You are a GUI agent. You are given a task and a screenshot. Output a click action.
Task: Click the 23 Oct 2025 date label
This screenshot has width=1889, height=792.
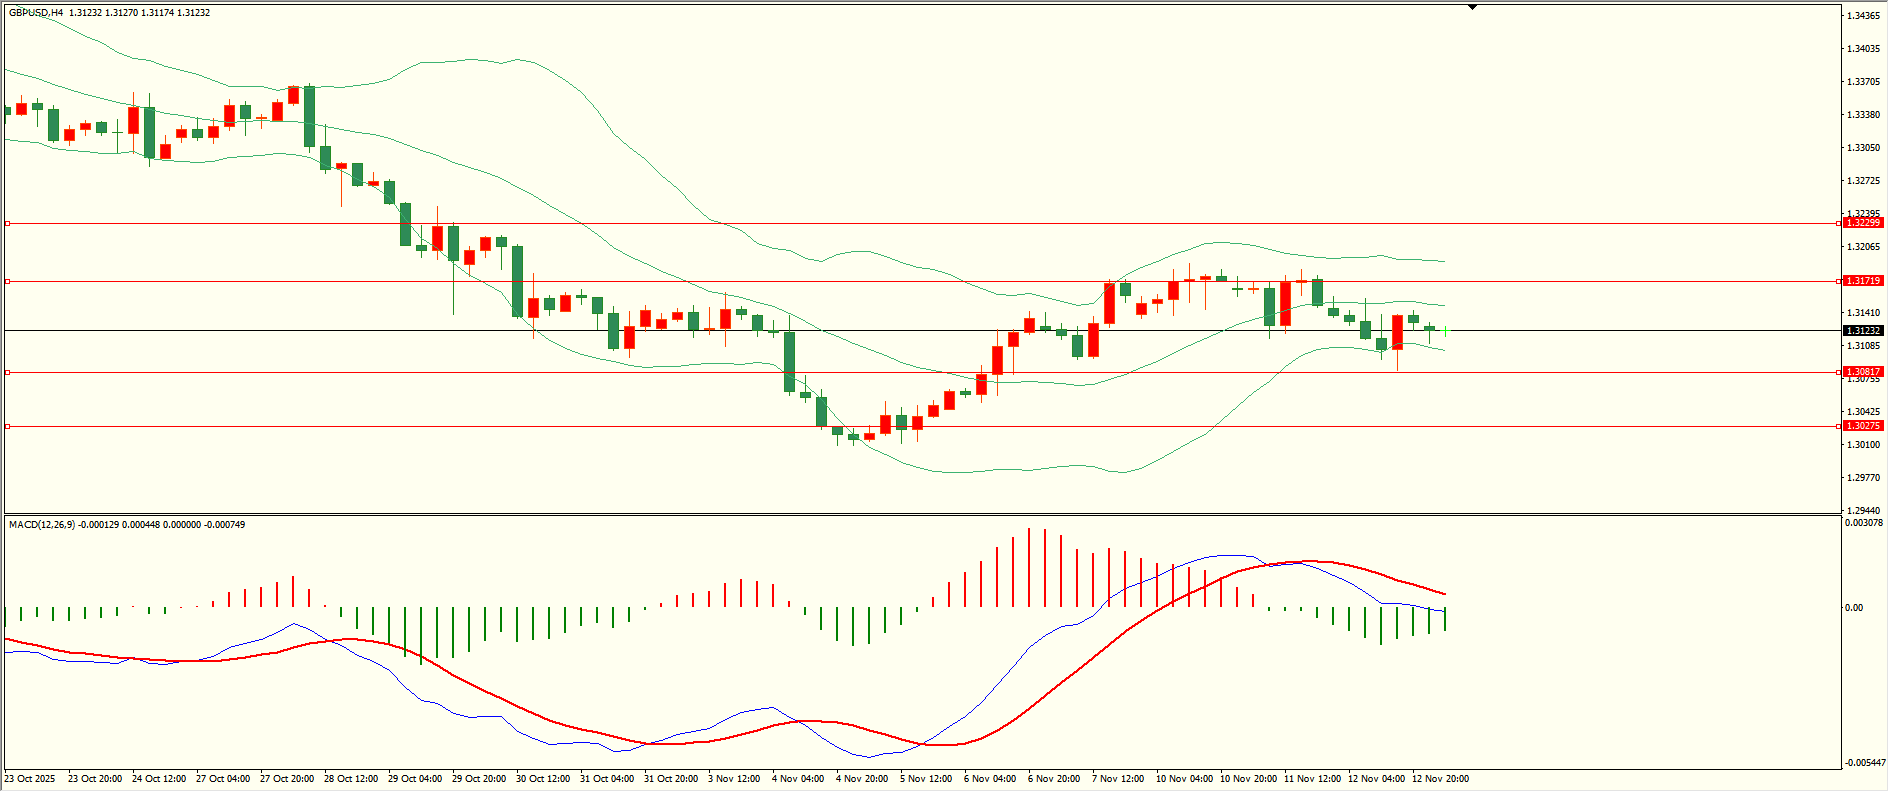tap(30, 778)
